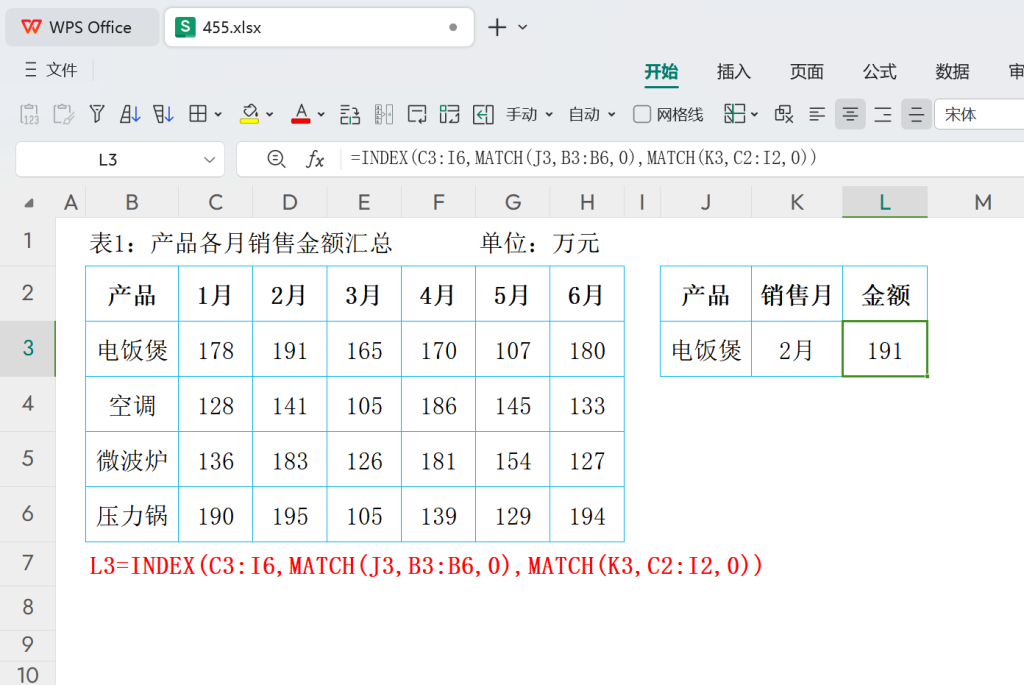Click the cell containing 微波炉
Image resolution: width=1024 pixels, height=685 pixels.
[132, 460]
